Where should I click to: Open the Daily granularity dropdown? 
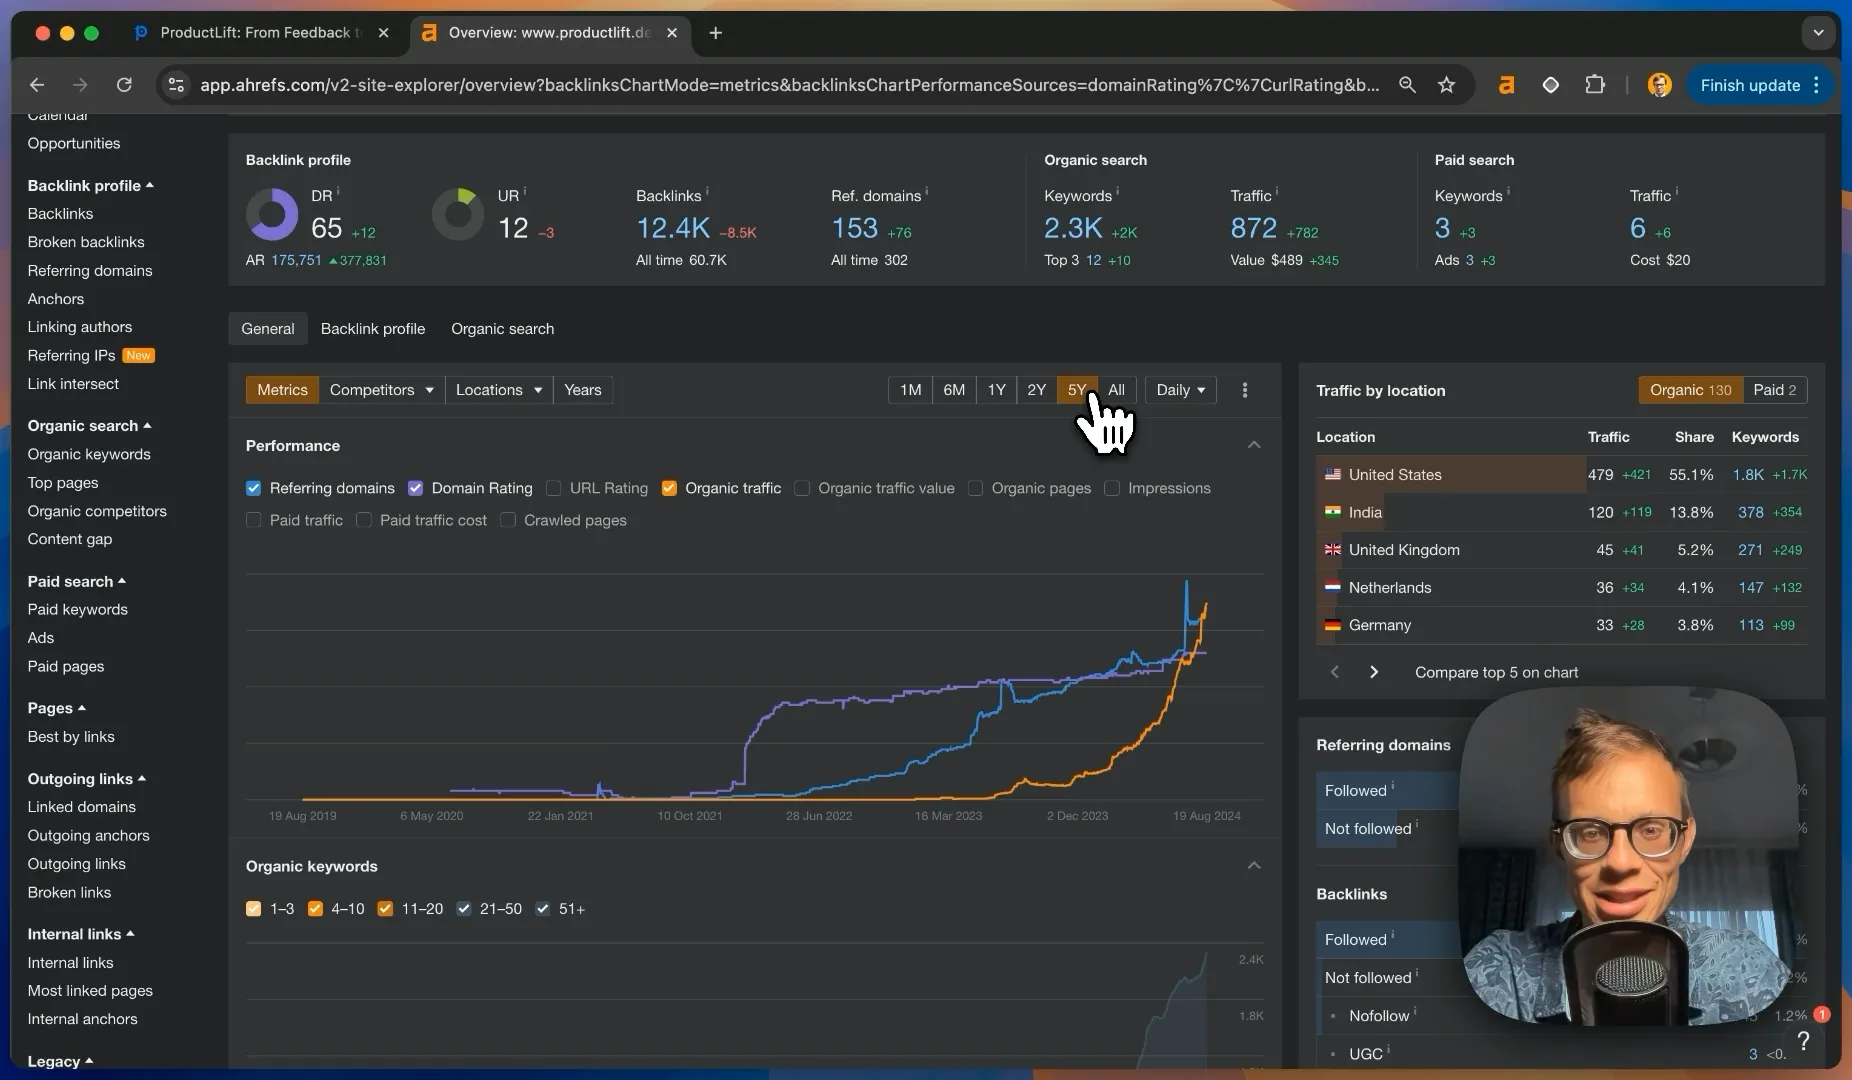(1180, 390)
